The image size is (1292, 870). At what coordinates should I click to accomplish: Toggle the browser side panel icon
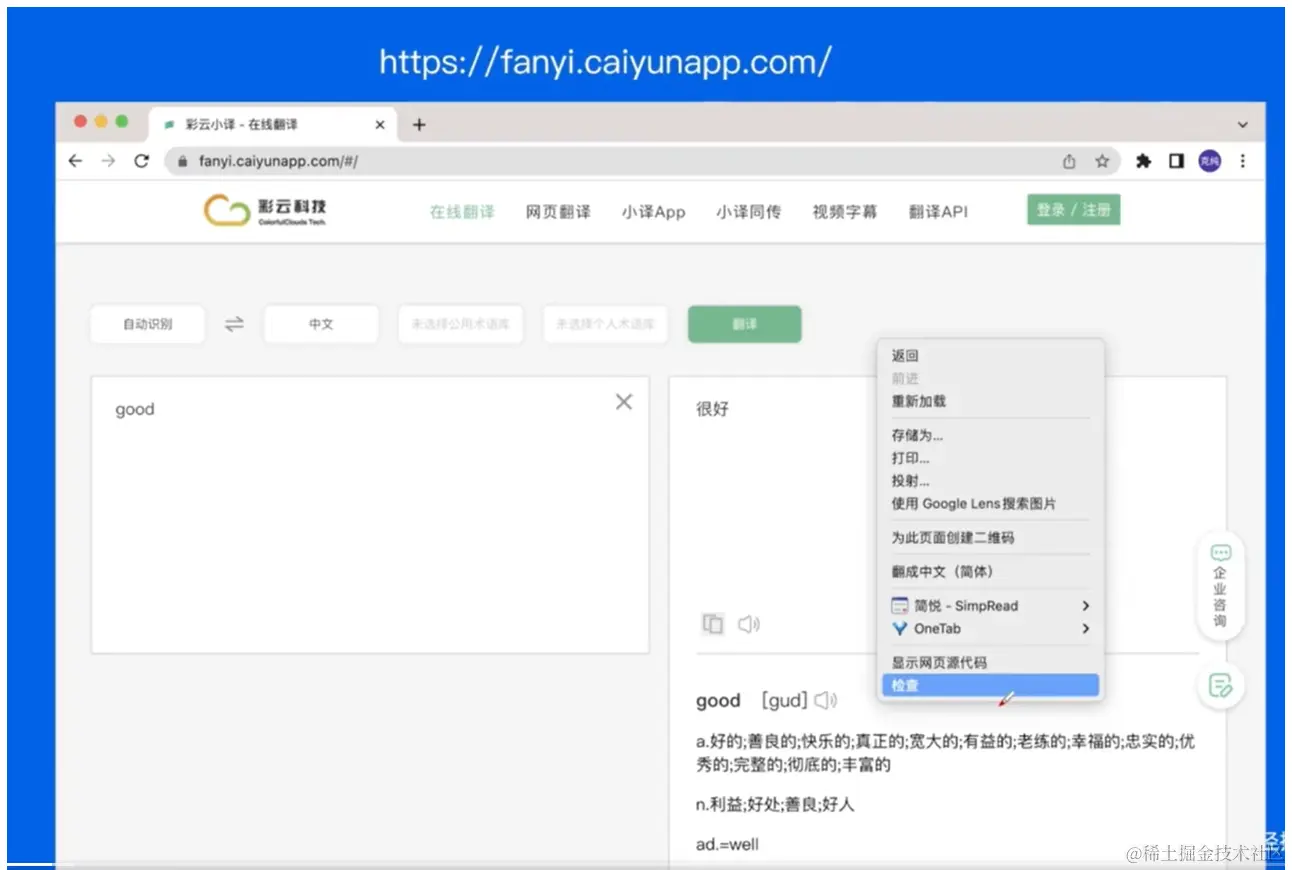(1176, 161)
